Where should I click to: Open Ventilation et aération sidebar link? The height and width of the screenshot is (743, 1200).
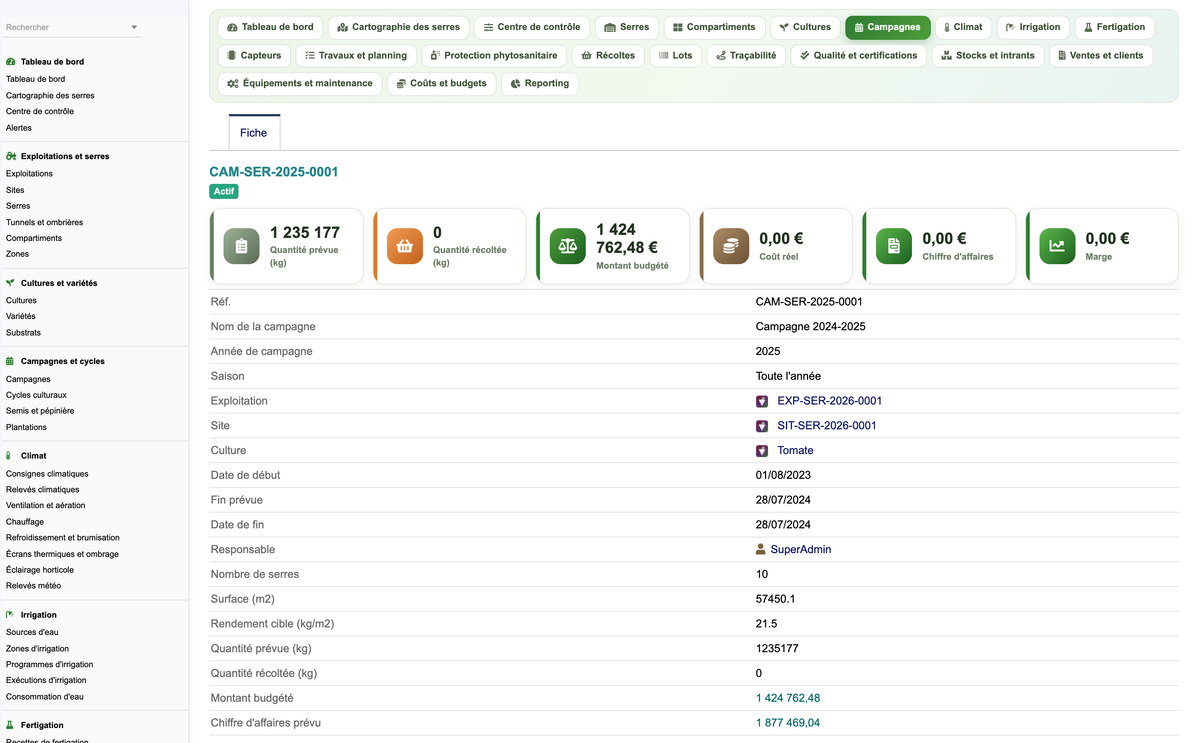tap(46, 506)
